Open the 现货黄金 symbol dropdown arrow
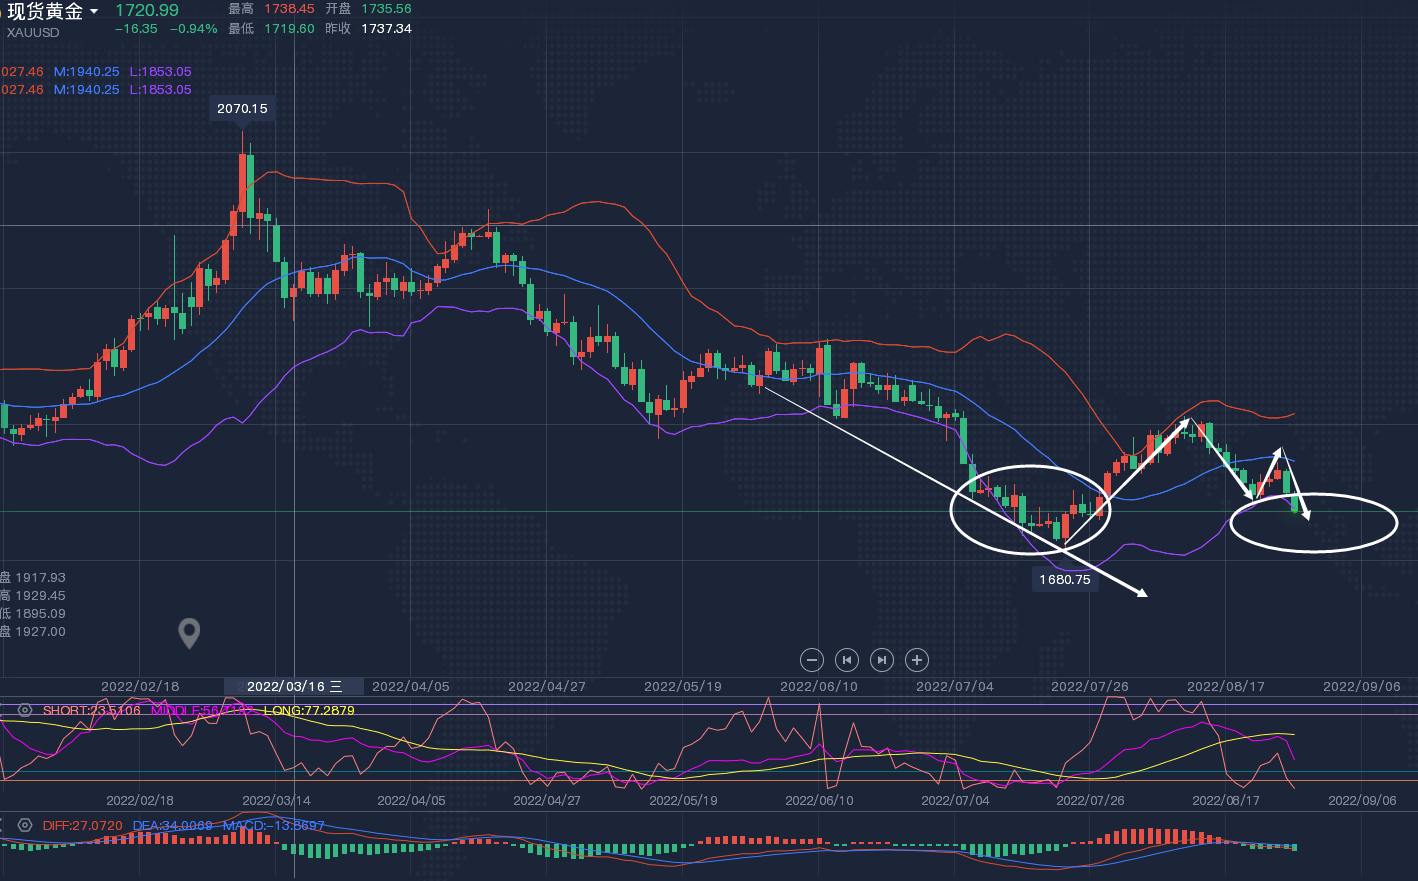Screen dimensions: 1418x881 coord(94,12)
